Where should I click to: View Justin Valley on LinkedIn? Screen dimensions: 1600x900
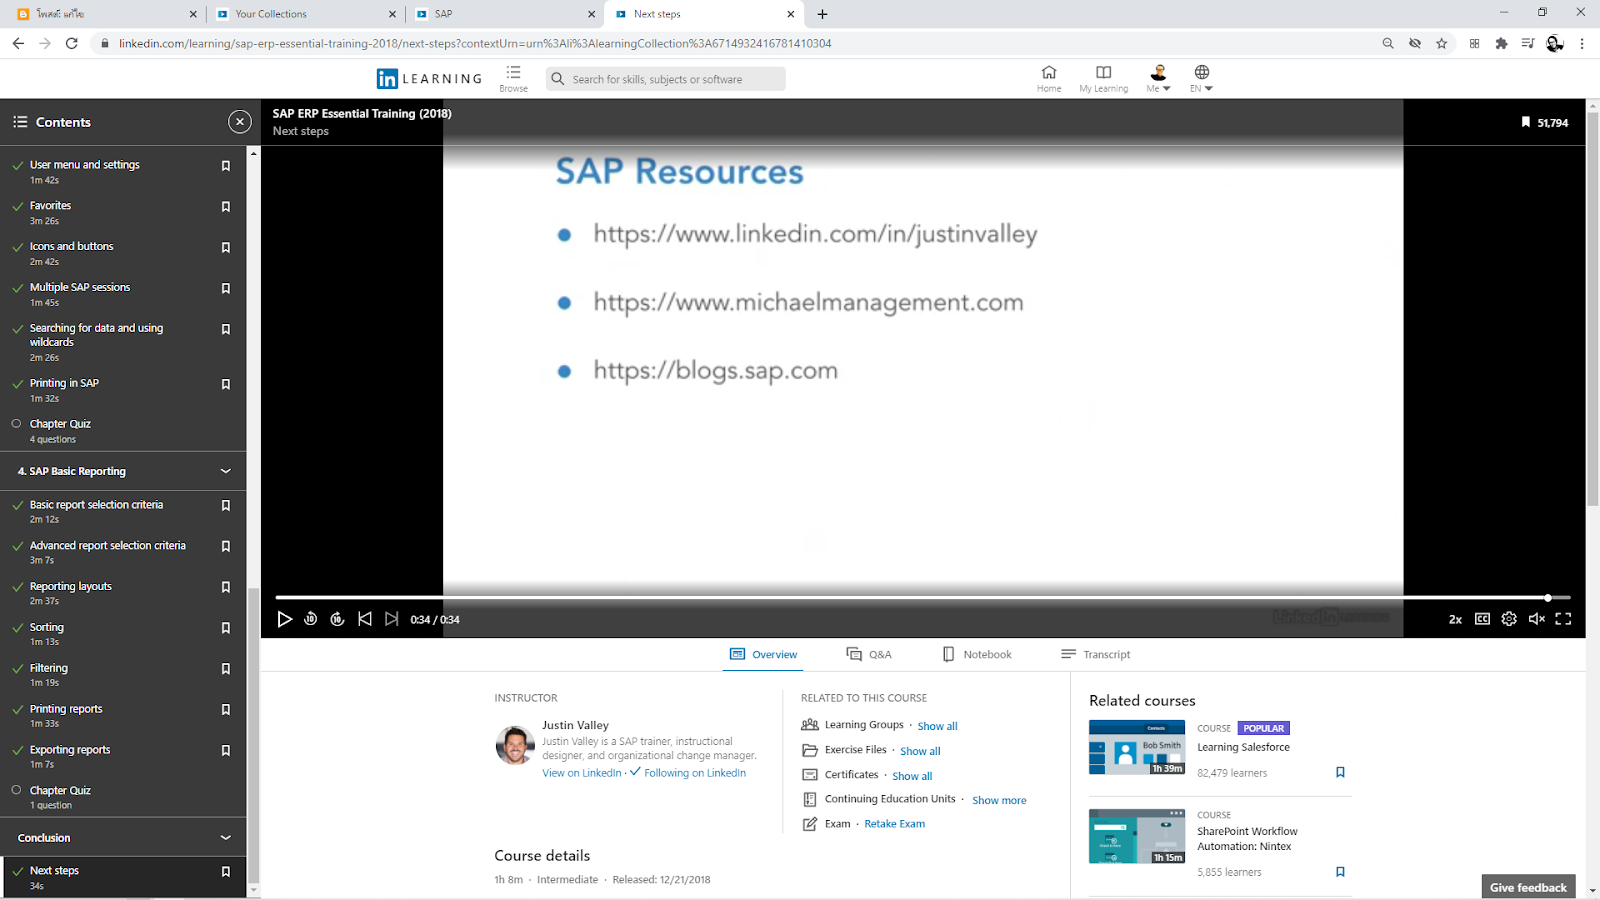(x=582, y=773)
